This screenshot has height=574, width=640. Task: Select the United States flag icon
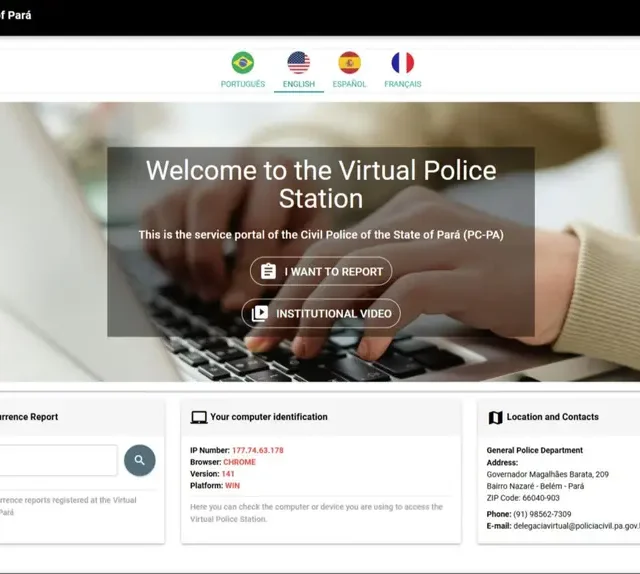pyautogui.click(x=298, y=63)
